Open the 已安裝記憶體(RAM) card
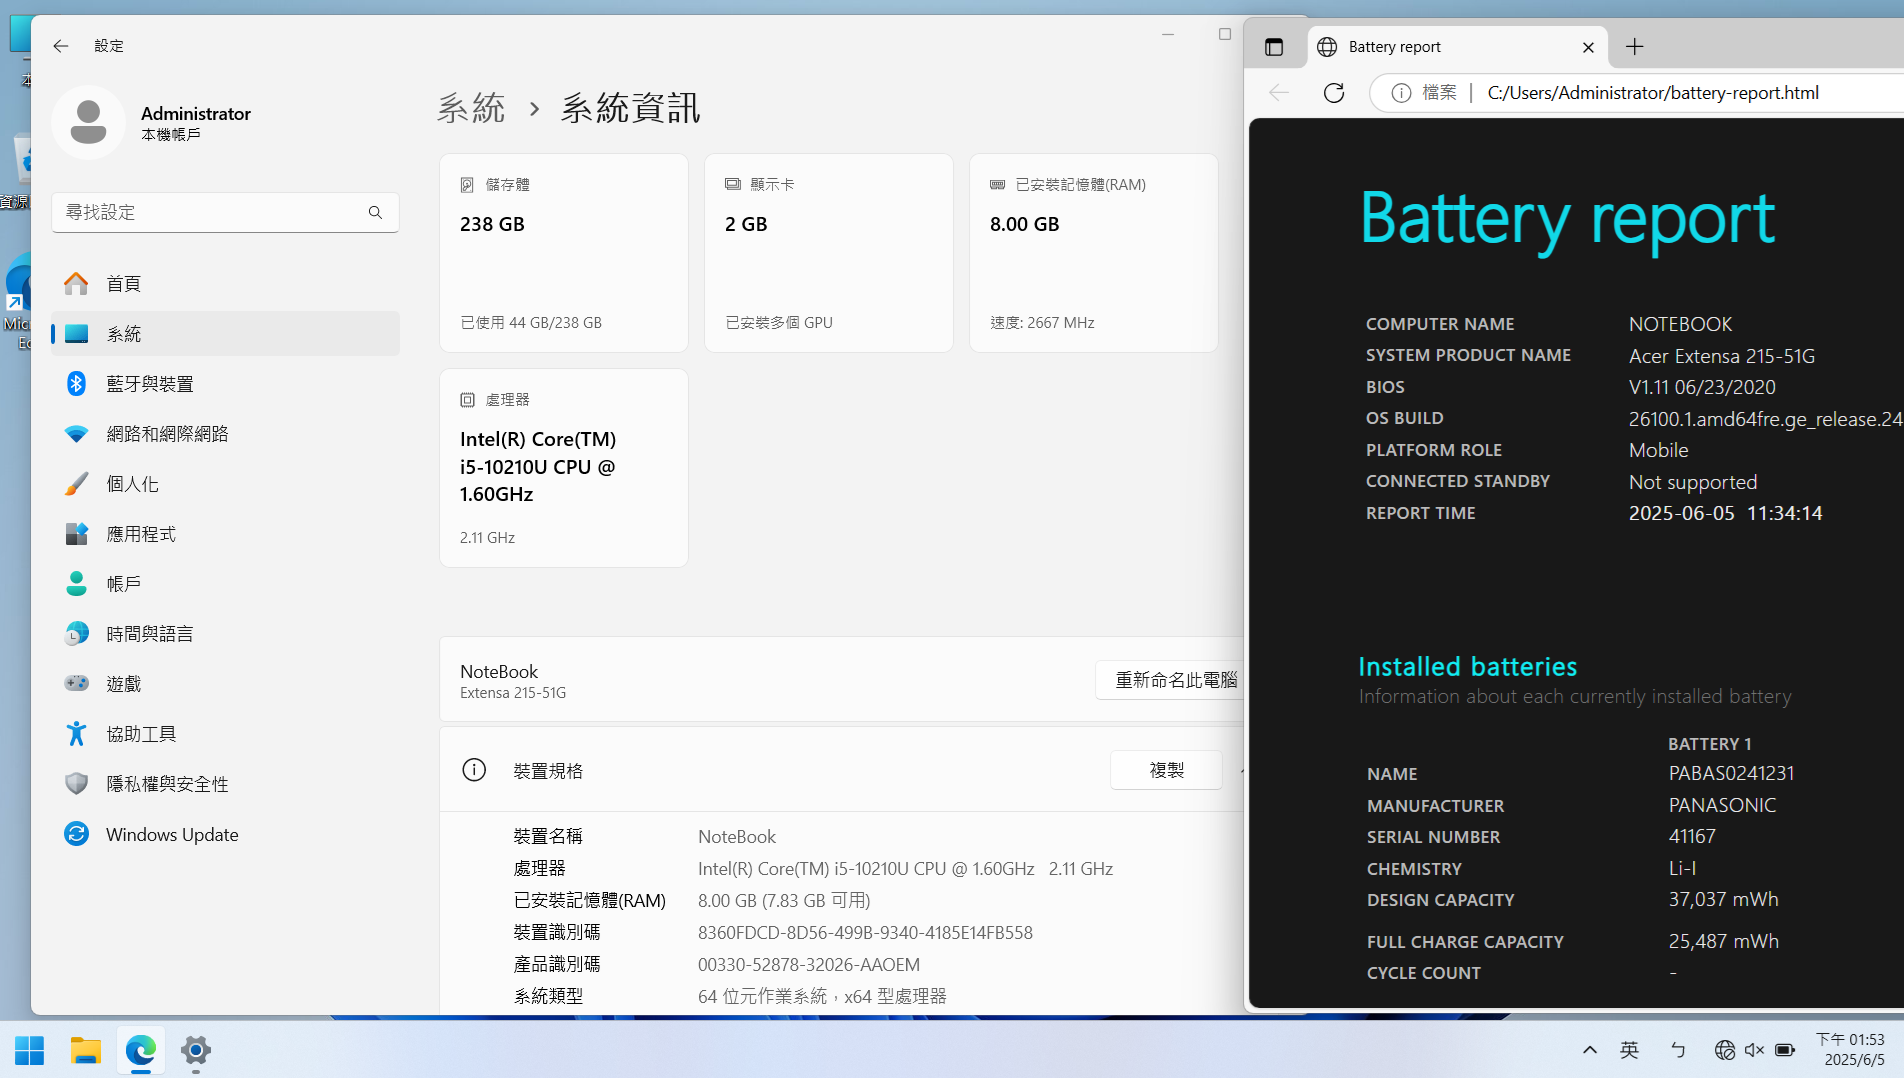The height and width of the screenshot is (1078, 1904). tap(1094, 253)
